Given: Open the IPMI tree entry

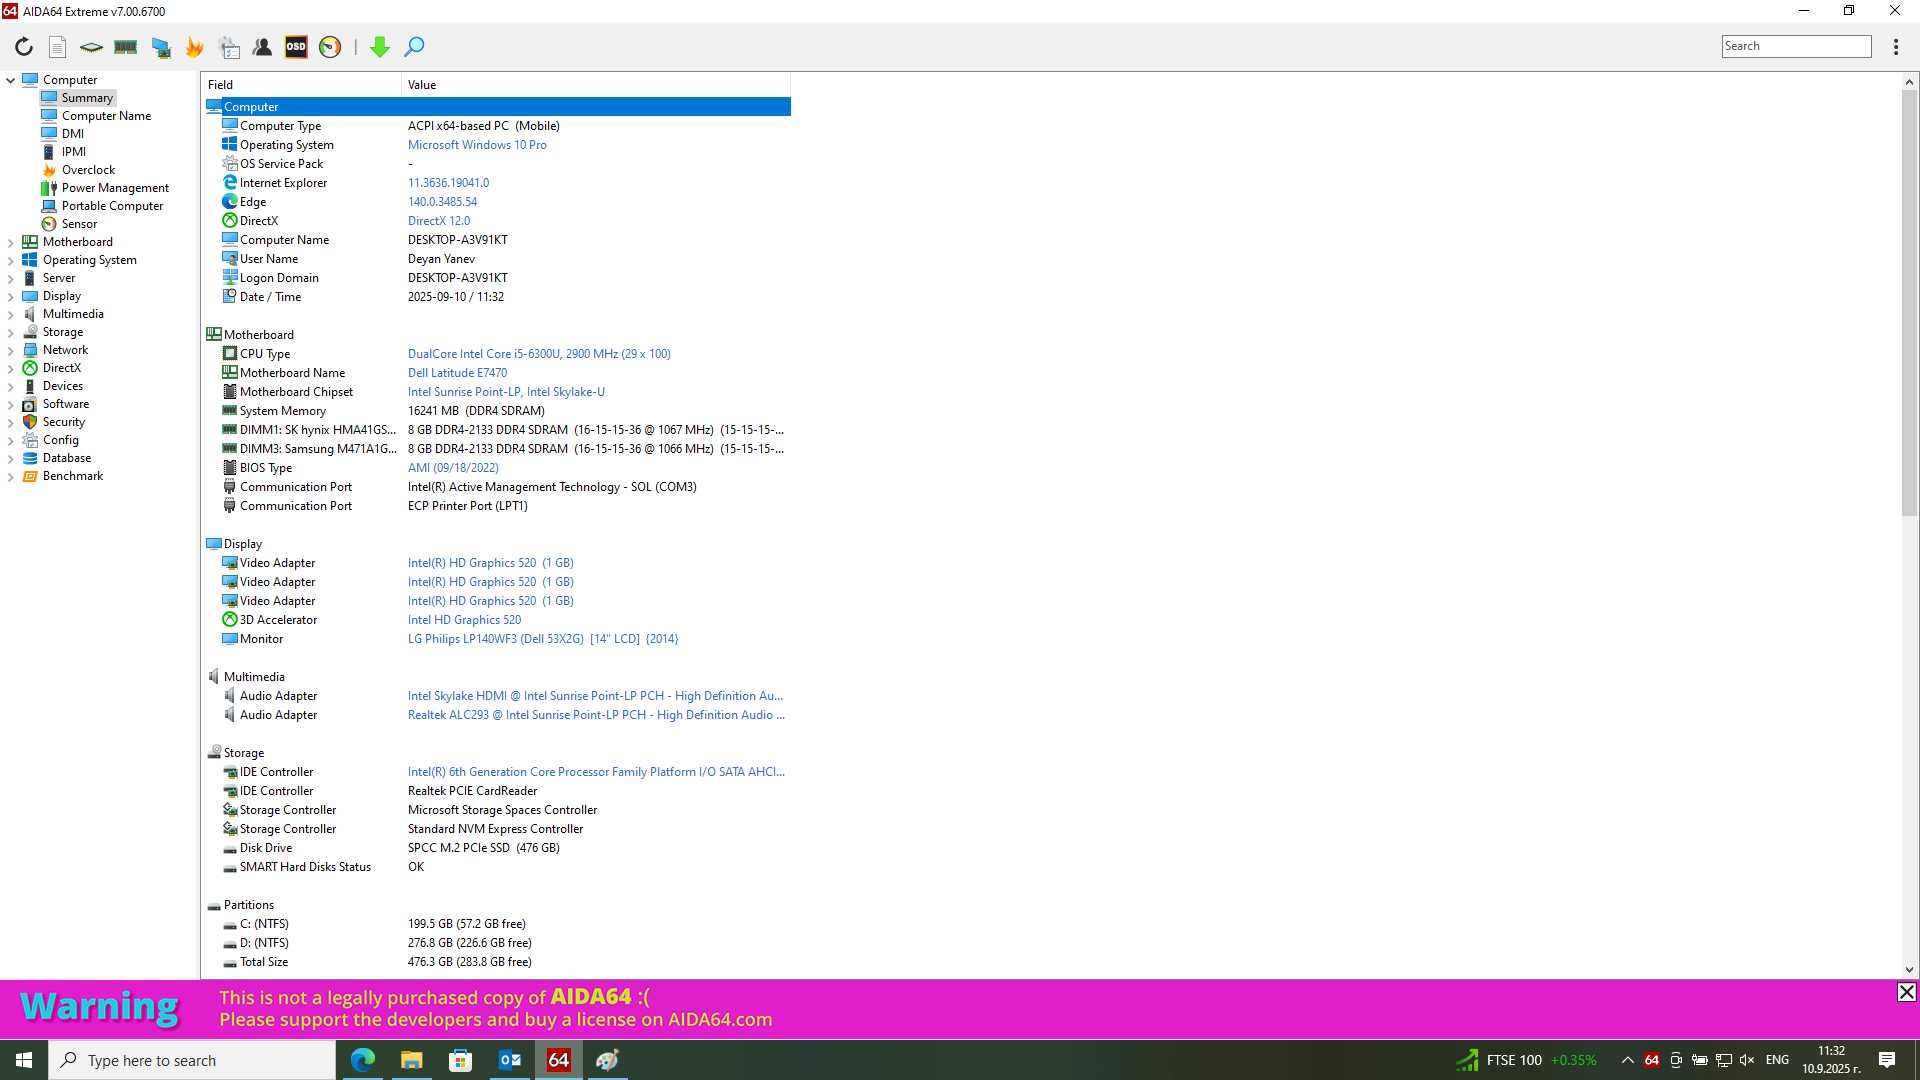Looking at the screenshot, I should [x=74, y=152].
